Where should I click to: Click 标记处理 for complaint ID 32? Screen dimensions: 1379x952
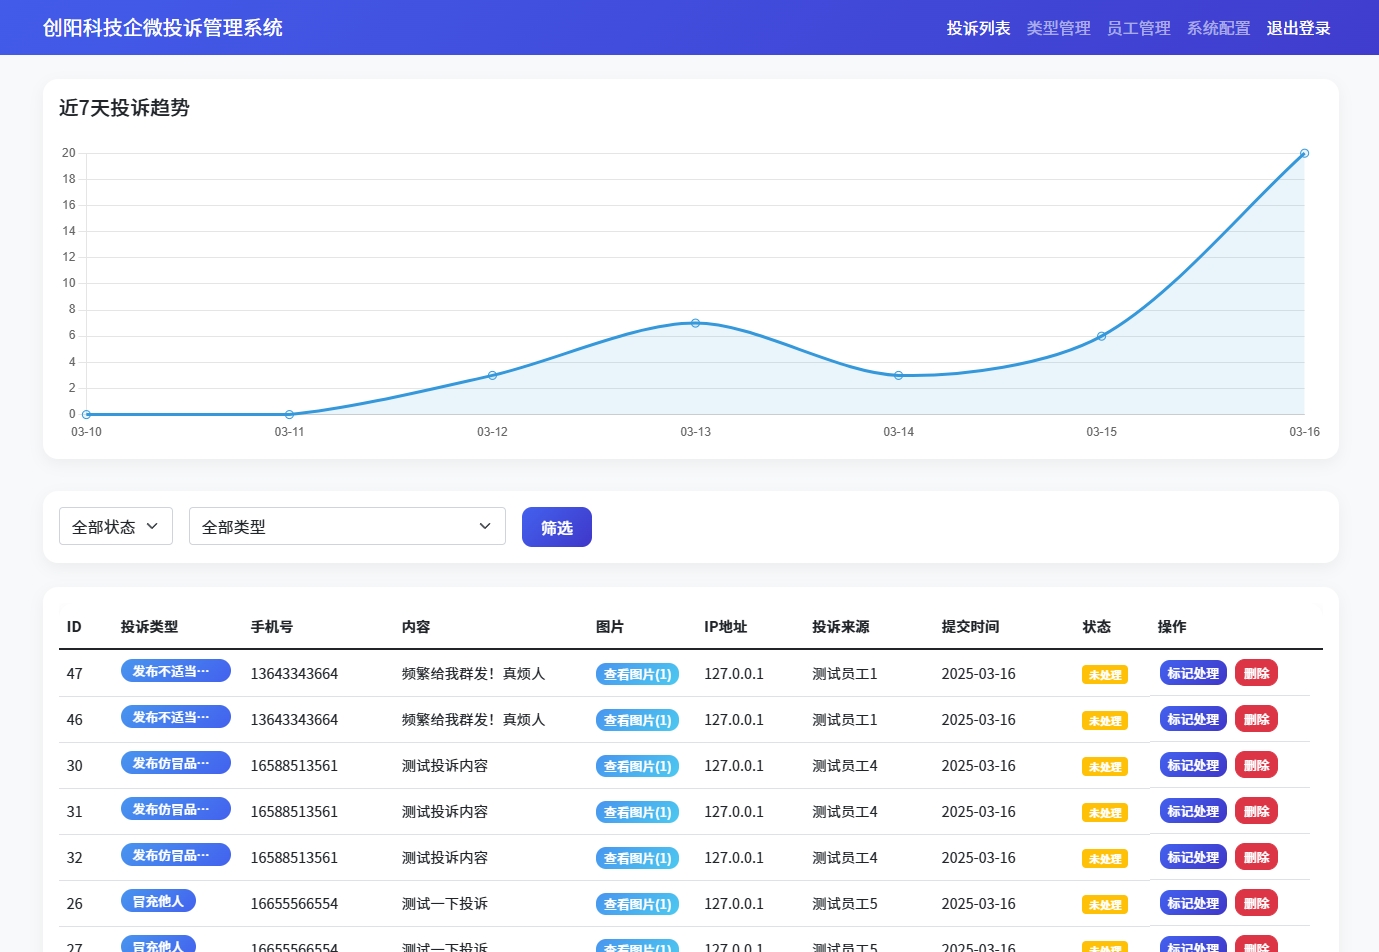[1193, 857]
